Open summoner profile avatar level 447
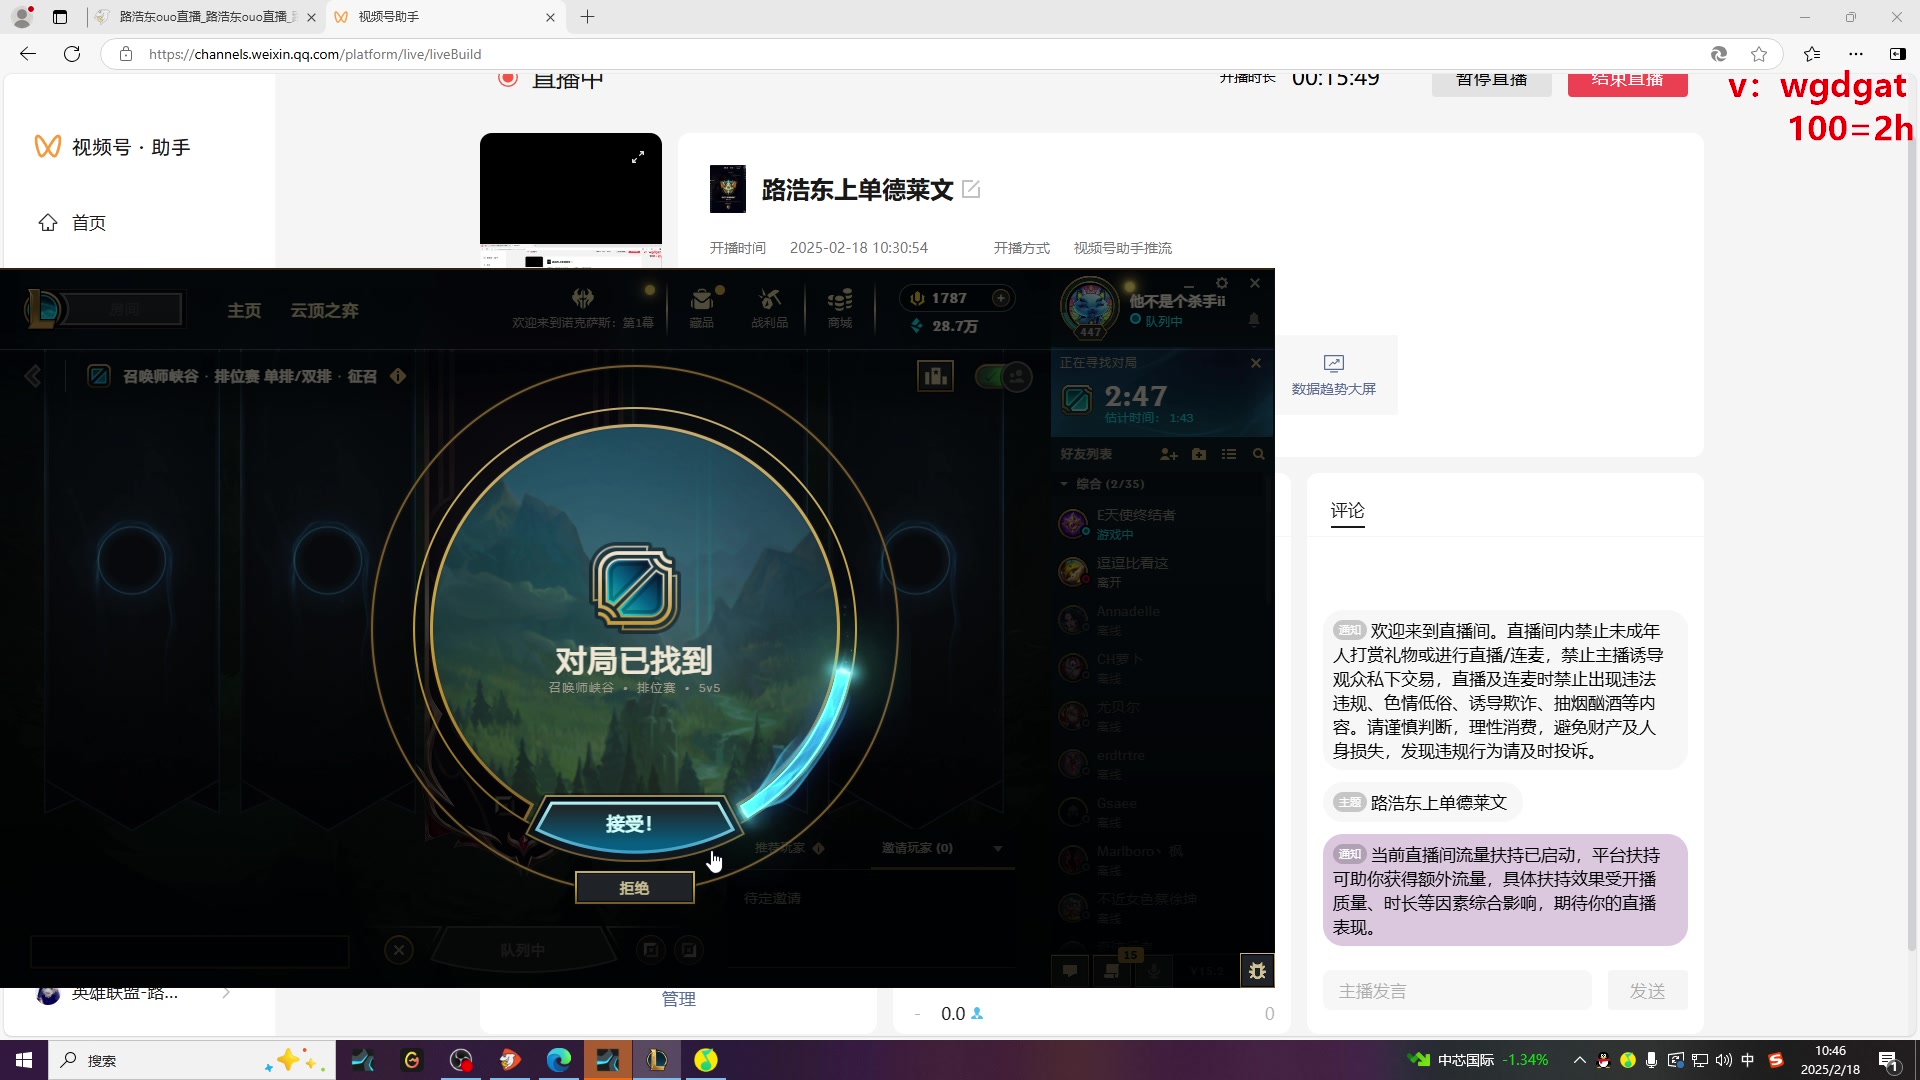1920x1080 pixels. pos(1090,307)
